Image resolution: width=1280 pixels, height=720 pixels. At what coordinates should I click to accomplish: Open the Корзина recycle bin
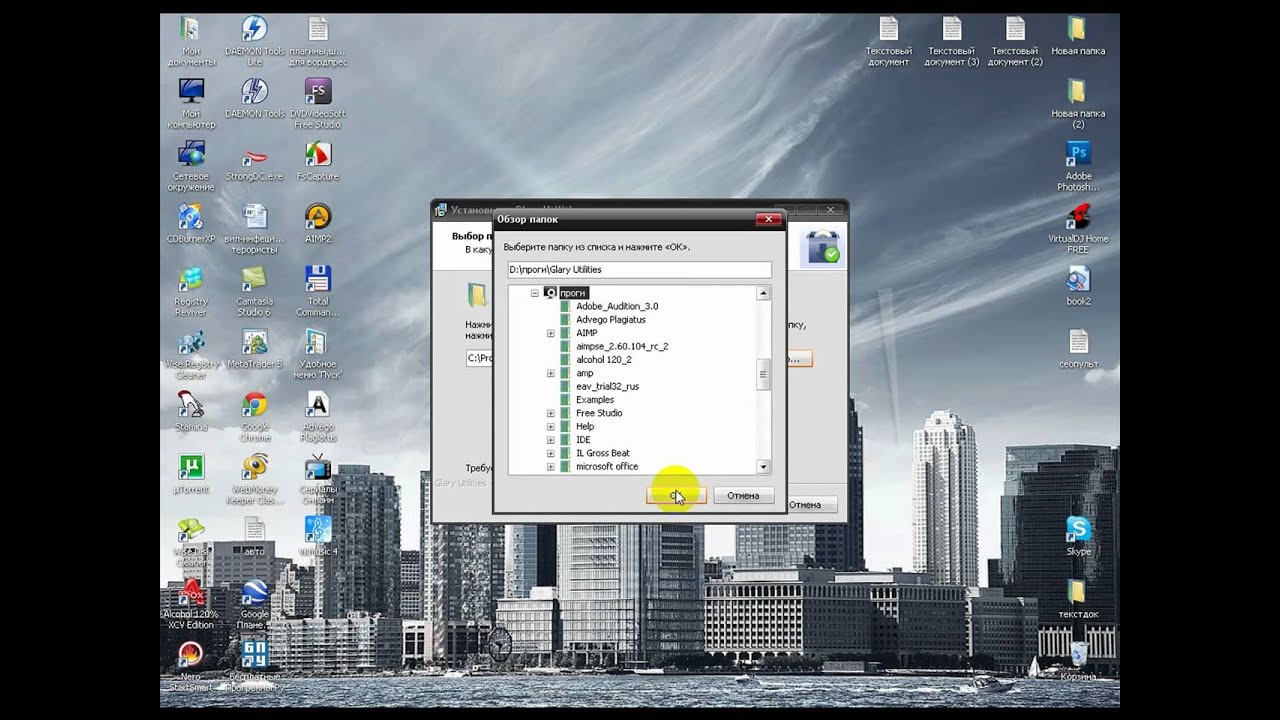(1078, 660)
